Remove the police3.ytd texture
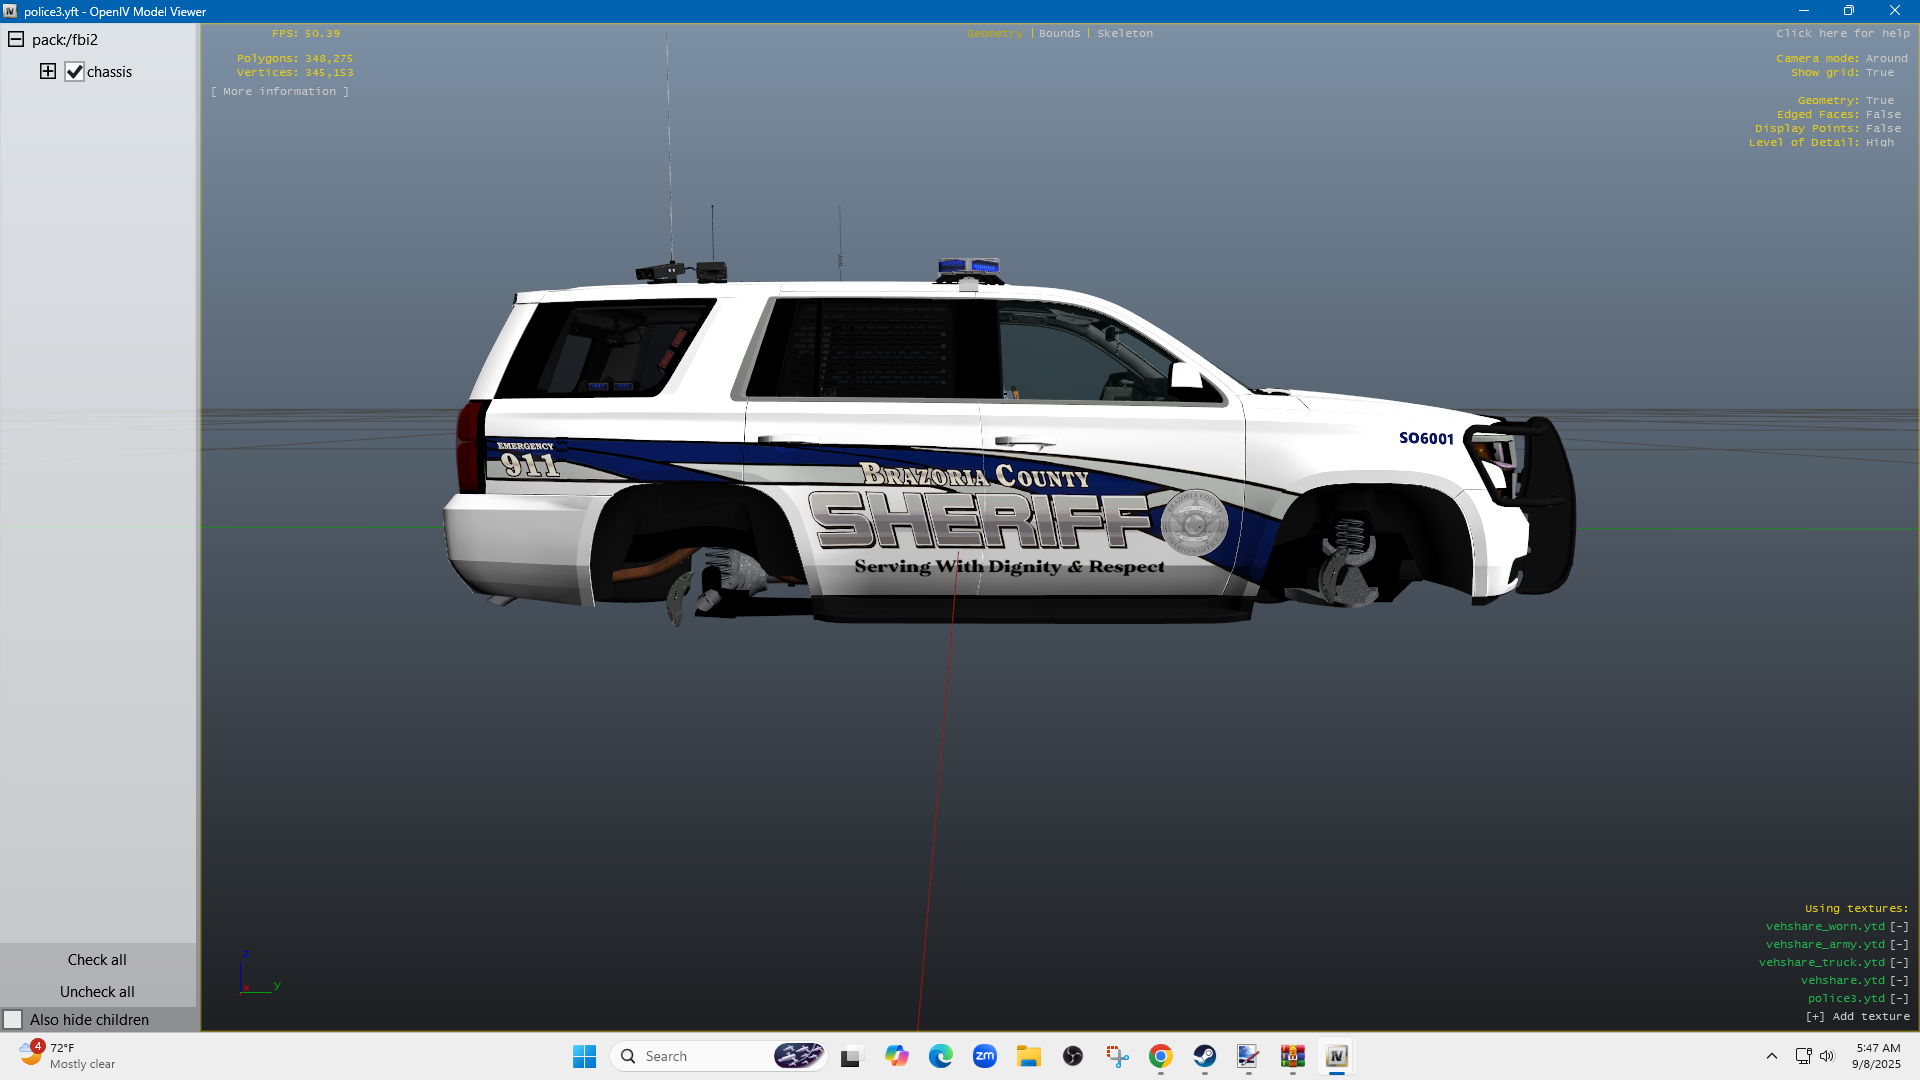This screenshot has height=1080, width=1920. 1899,998
